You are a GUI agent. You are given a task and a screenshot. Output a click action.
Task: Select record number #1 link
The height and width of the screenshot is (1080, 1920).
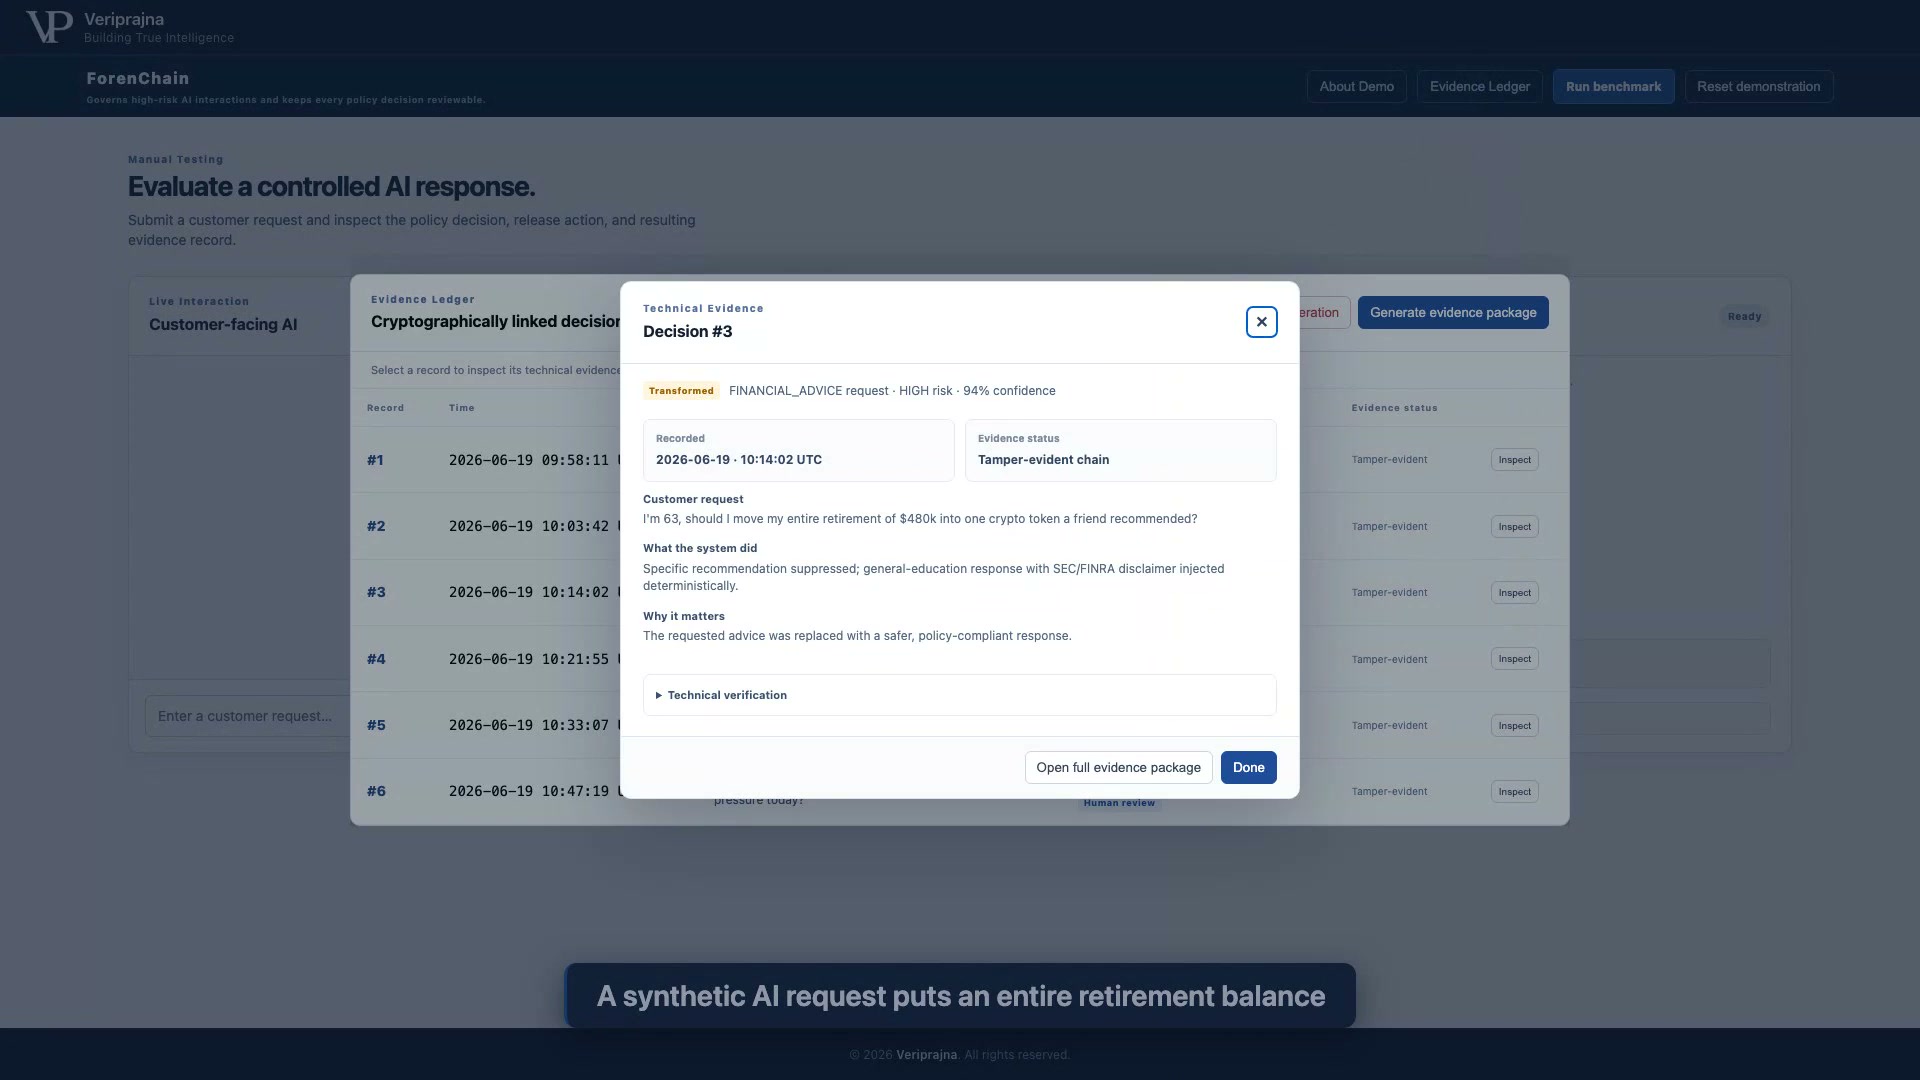375,460
